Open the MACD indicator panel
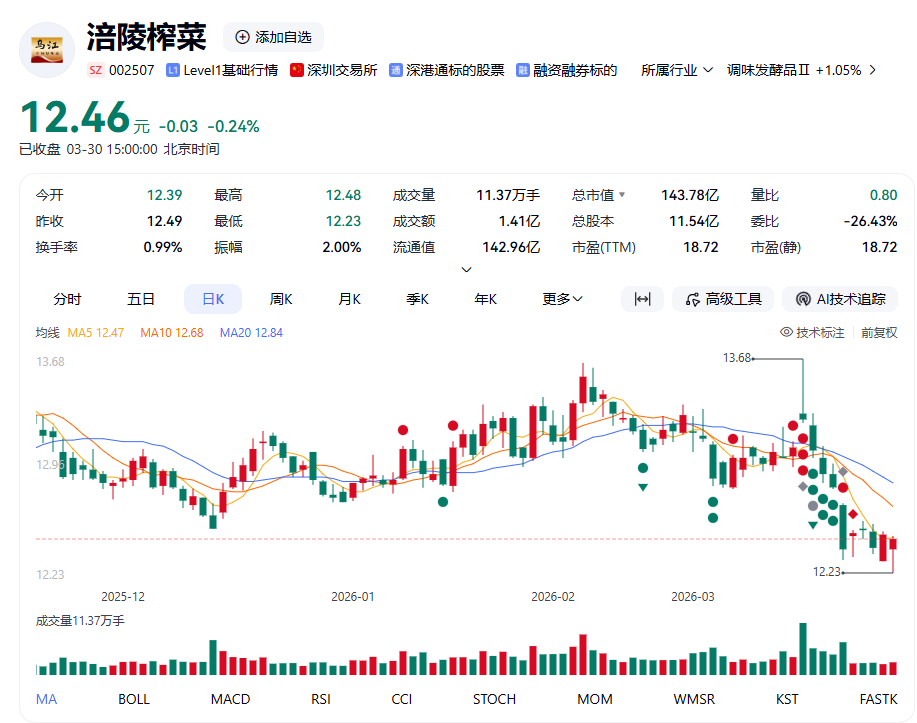 (x=230, y=699)
